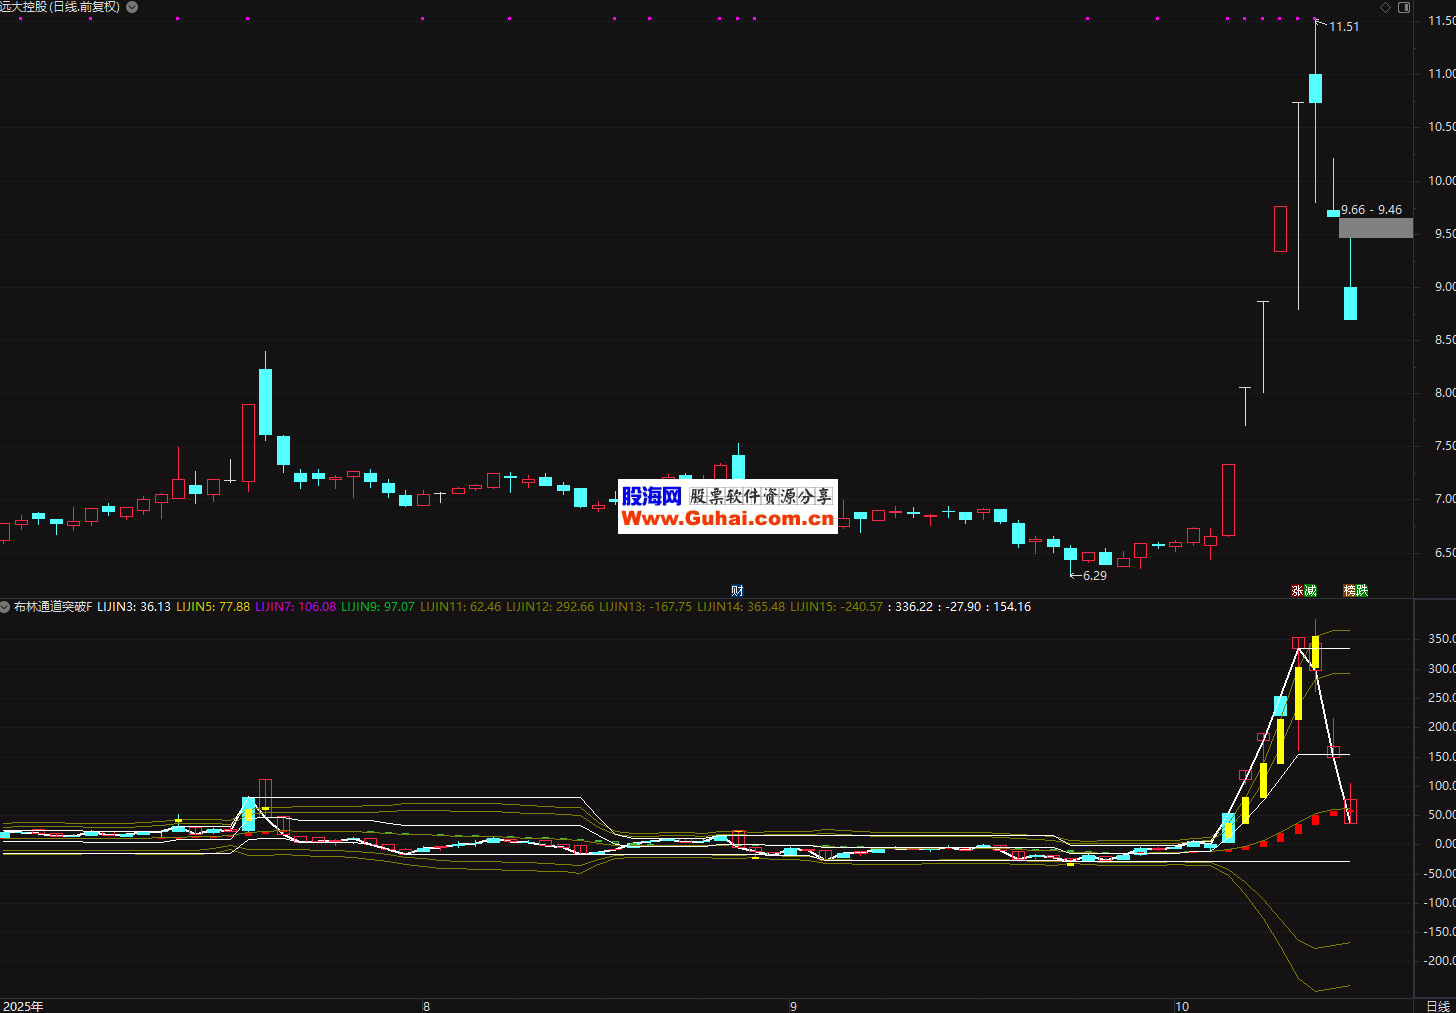Click the 11.51 high price annotation
Image resolution: width=1456 pixels, height=1013 pixels.
1344,27
